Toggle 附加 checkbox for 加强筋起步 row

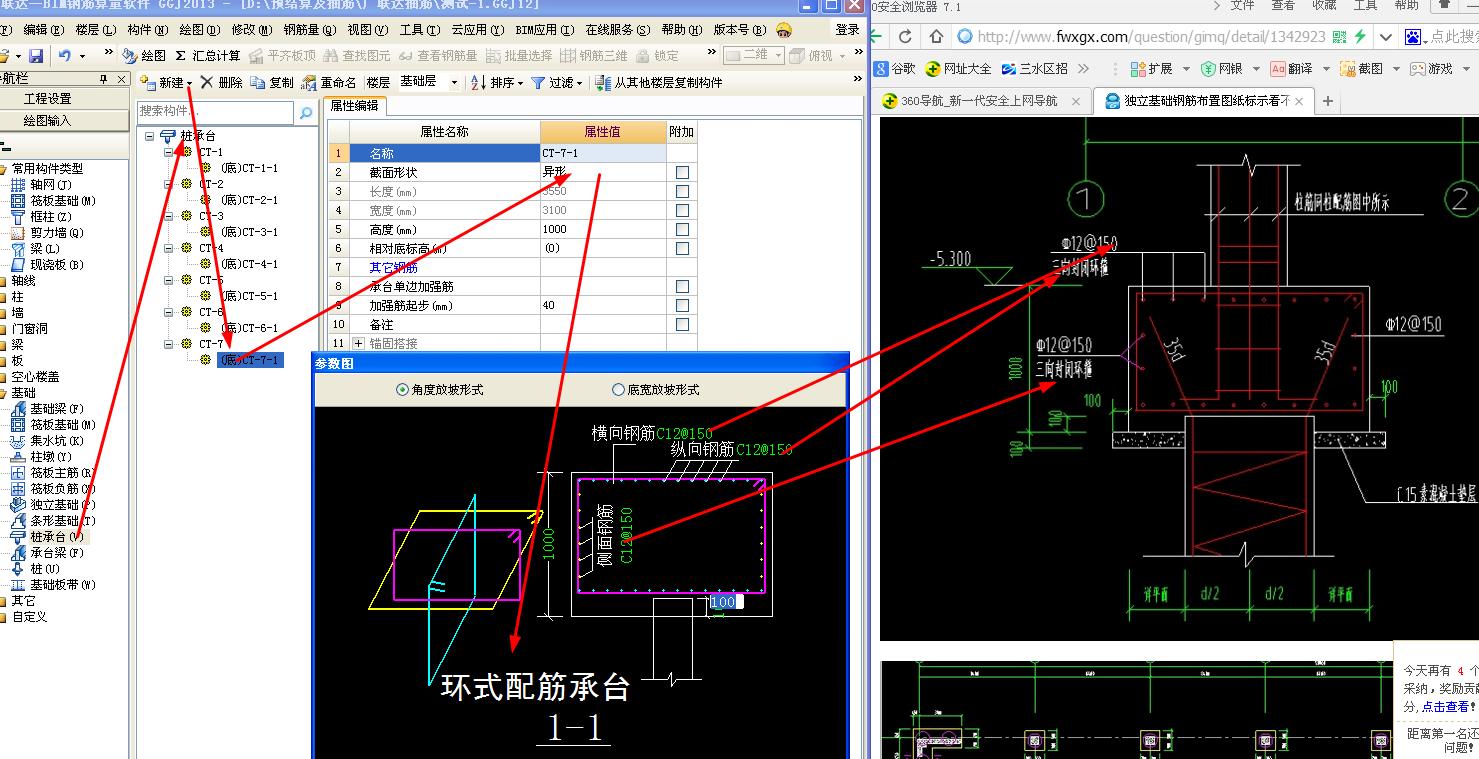point(682,305)
